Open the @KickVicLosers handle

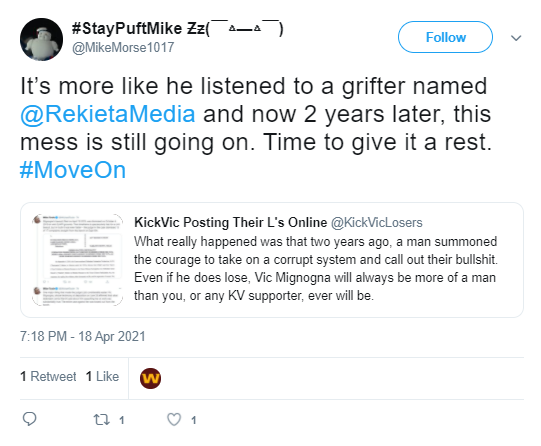[x=377, y=223]
